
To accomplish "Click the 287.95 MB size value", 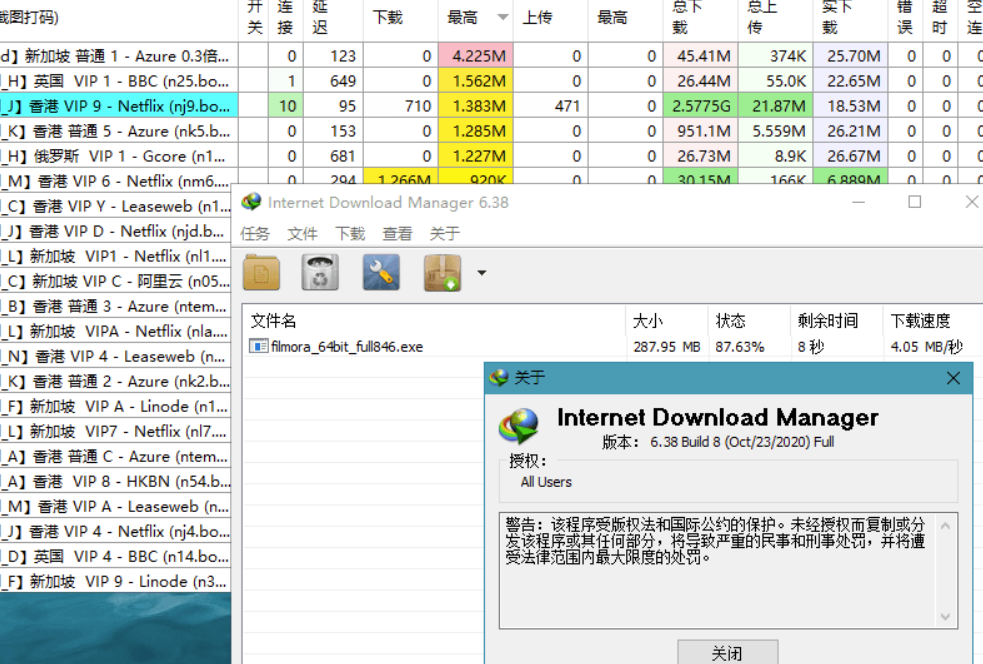I will pos(666,347).
